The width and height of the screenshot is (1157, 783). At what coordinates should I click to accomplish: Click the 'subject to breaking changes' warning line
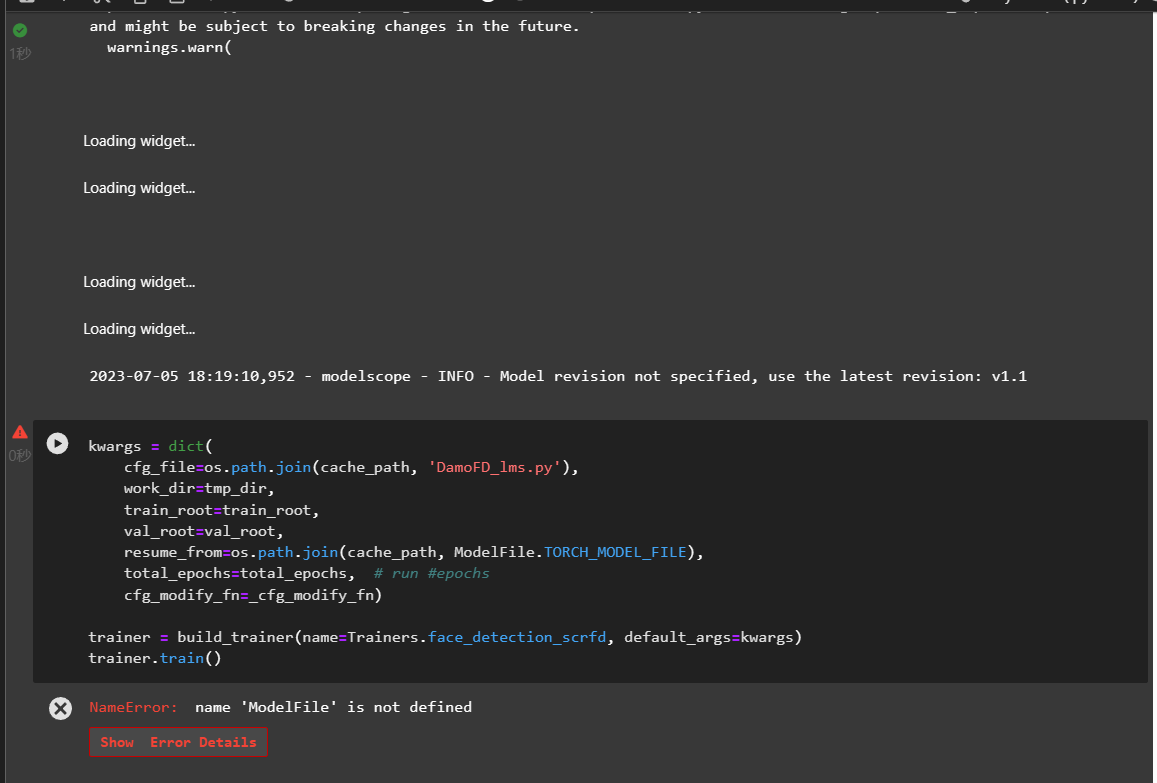pos(334,27)
